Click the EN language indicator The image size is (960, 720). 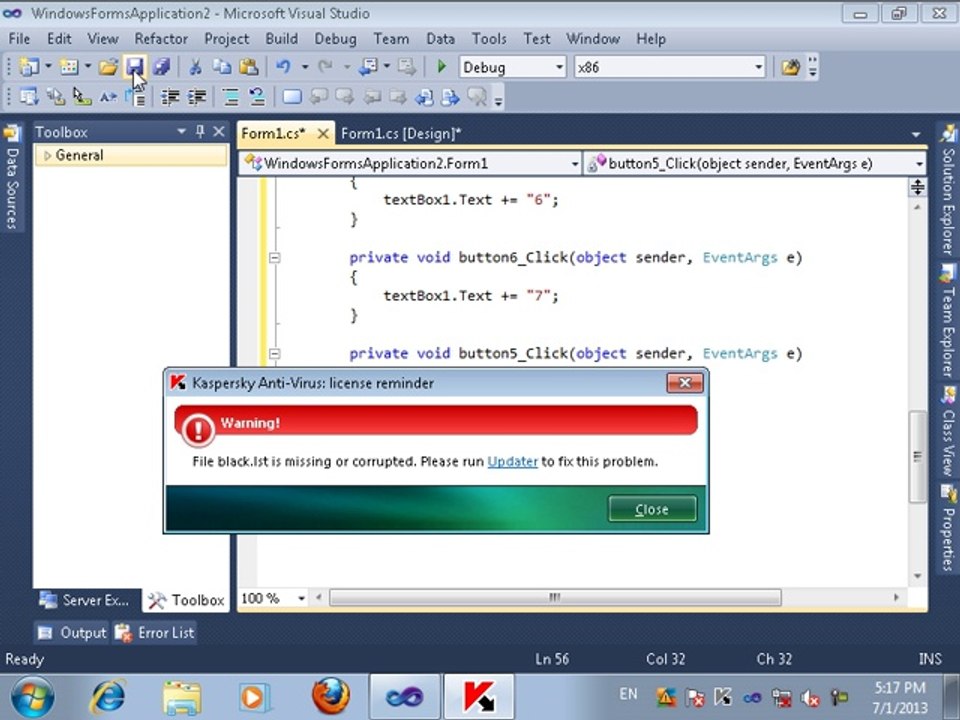tap(628, 694)
